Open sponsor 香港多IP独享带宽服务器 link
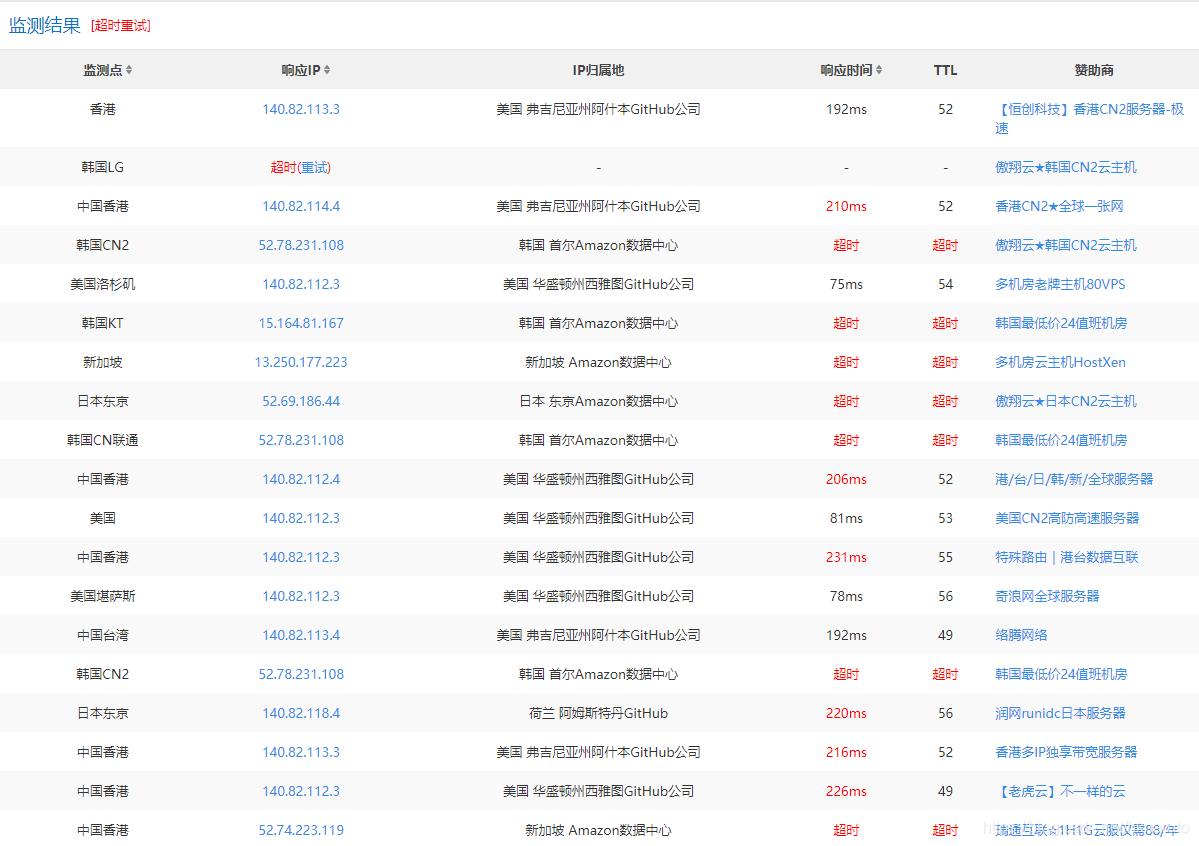Image resolution: width=1199 pixels, height=846 pixels. 1066,752
